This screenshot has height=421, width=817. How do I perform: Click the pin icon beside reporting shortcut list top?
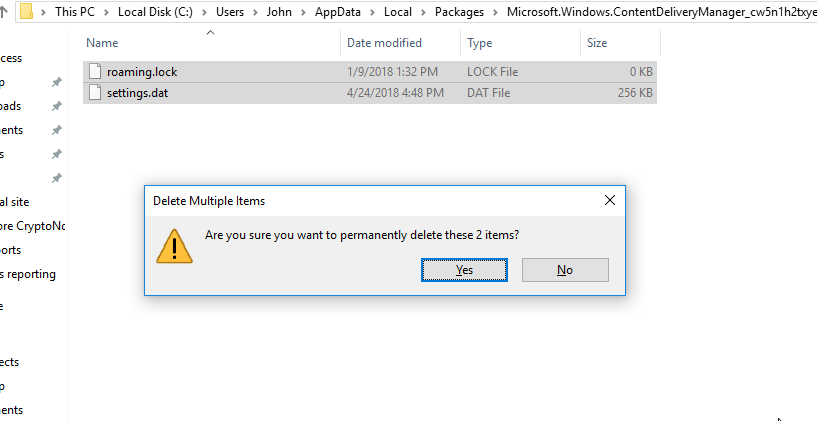pos(56,82)
